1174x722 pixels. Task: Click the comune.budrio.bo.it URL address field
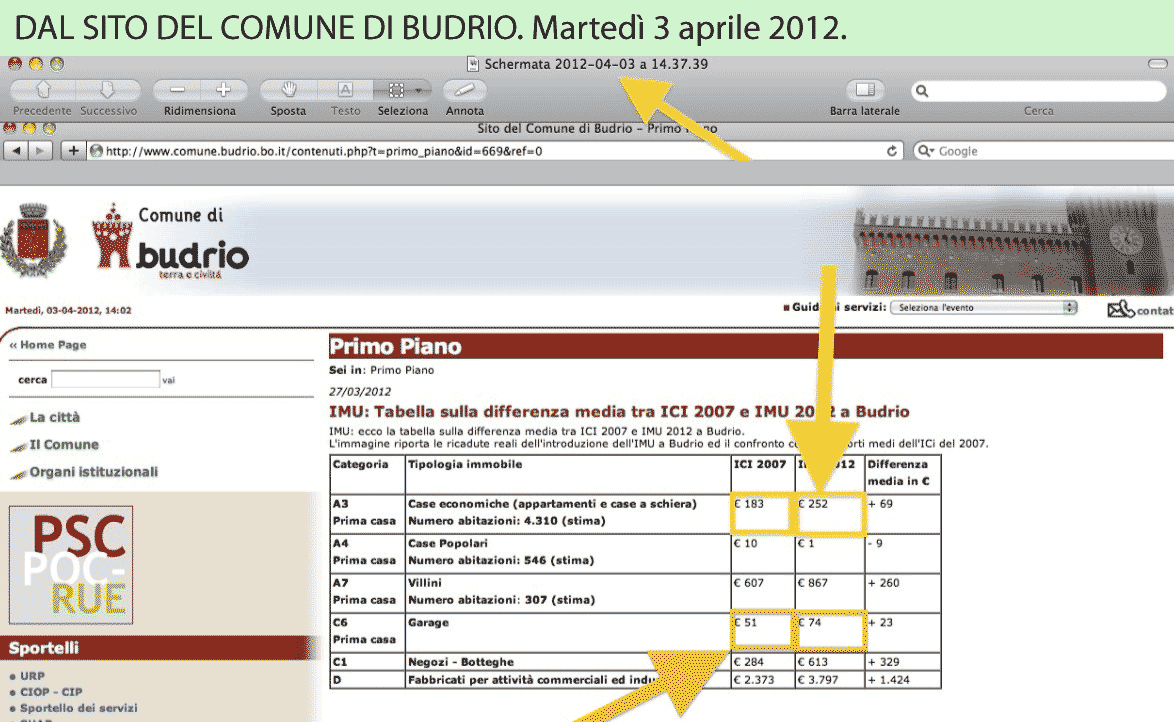tap(496, 151)
